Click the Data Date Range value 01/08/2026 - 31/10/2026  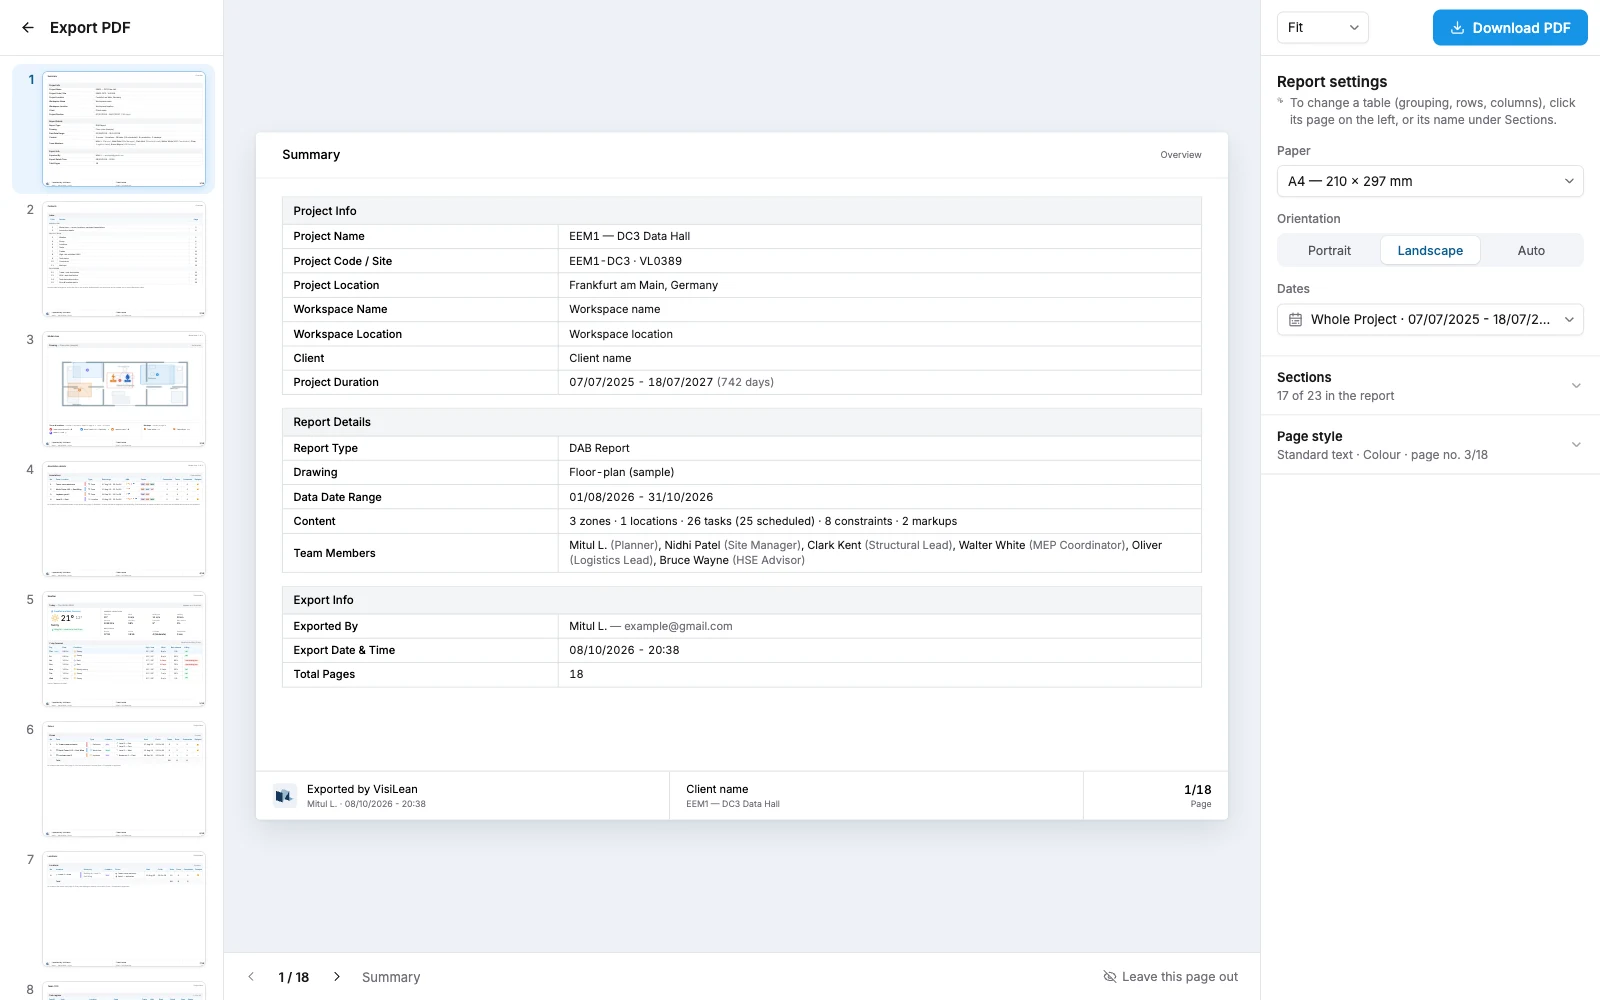point(641,497)
